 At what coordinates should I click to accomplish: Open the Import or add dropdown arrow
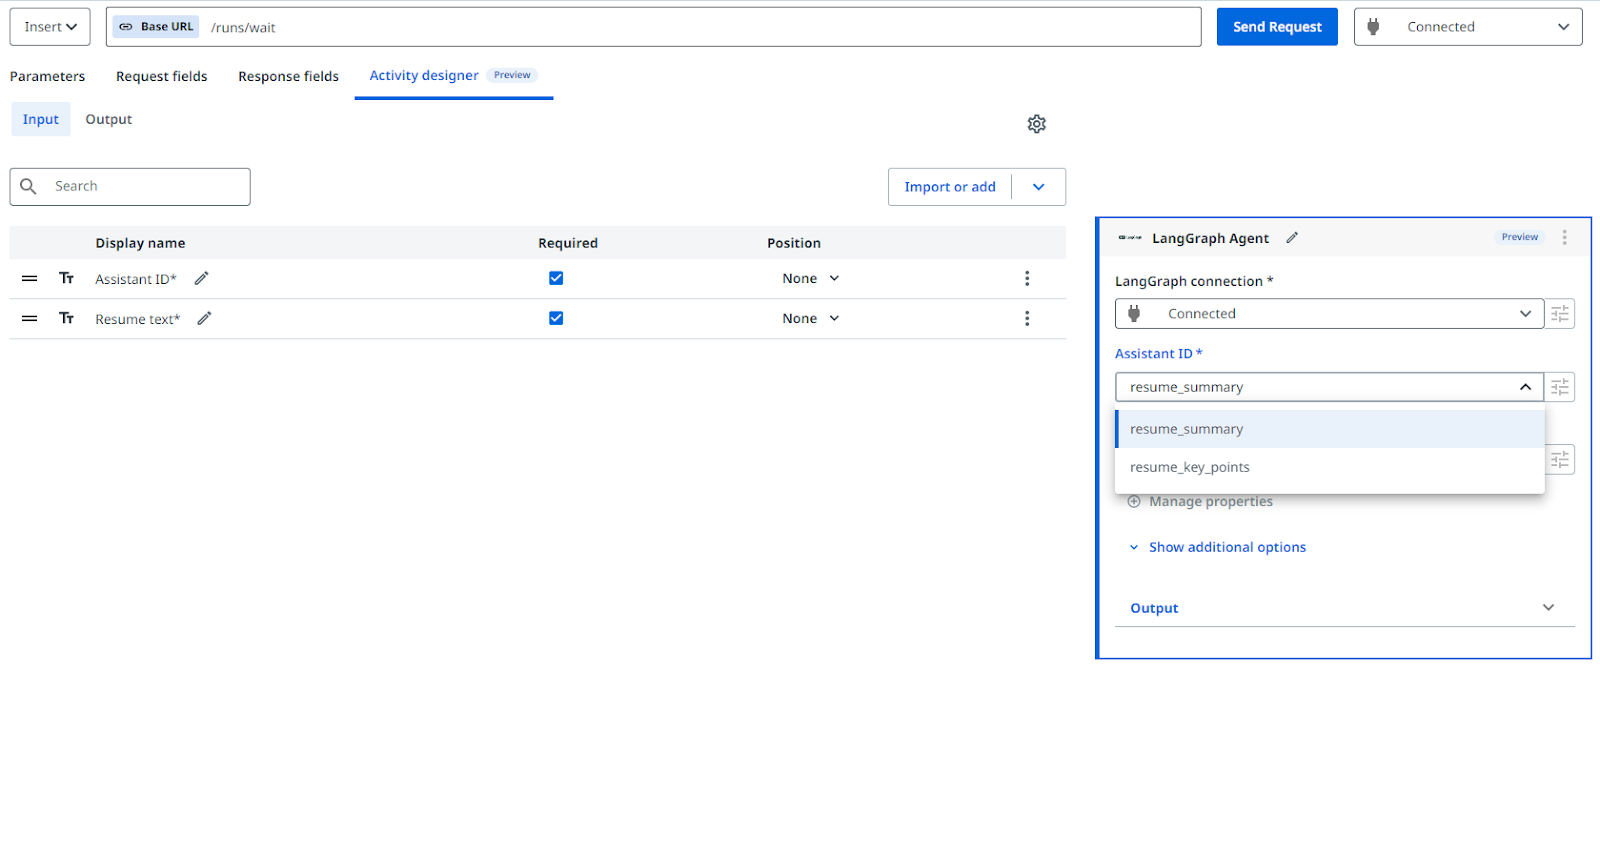[1039, 187]
